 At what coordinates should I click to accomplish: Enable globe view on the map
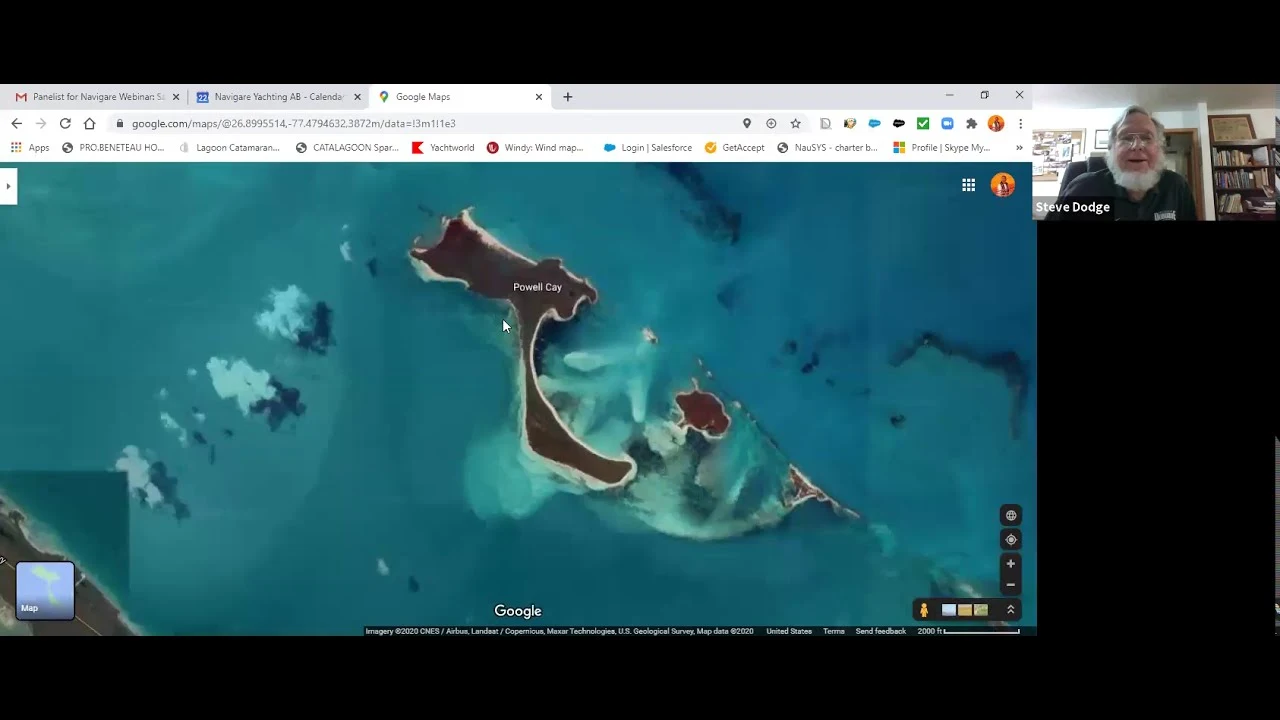(1010, 516)
